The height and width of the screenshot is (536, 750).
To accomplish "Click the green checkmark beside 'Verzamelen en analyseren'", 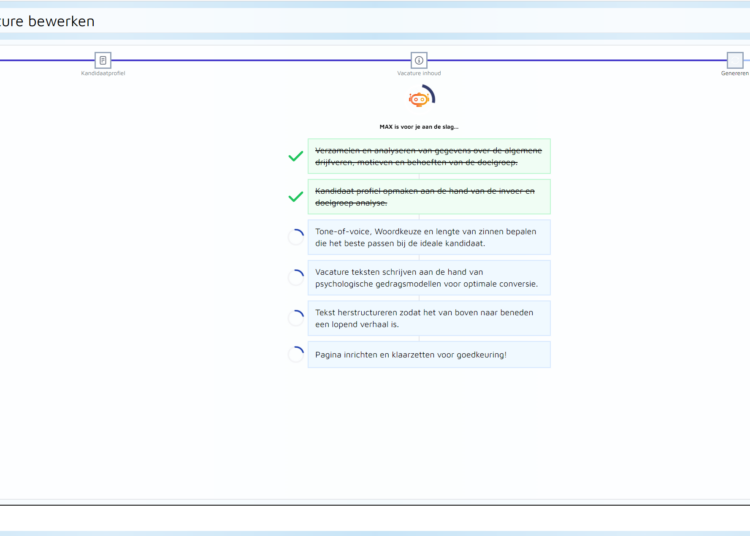I will coord(296,156).
